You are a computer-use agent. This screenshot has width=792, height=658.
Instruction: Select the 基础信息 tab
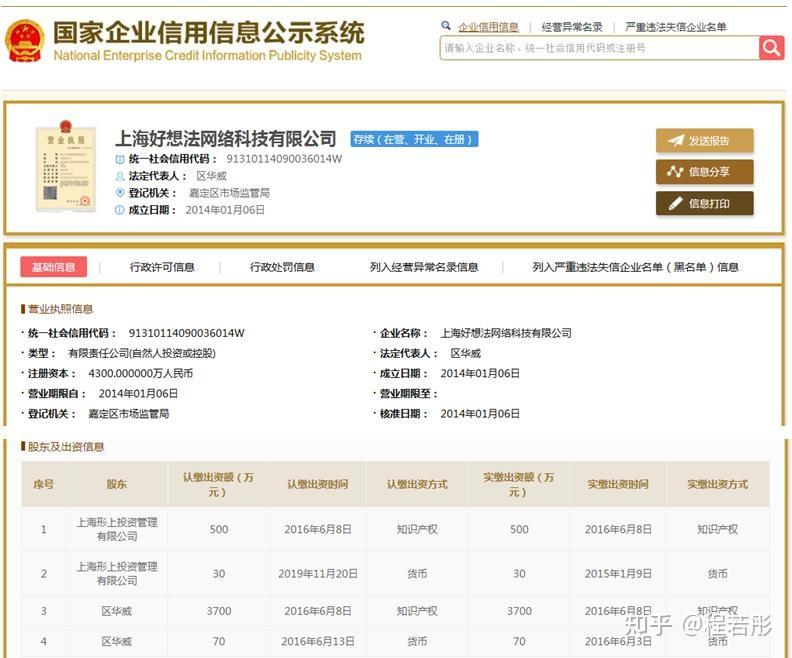(x=54, y=267)
